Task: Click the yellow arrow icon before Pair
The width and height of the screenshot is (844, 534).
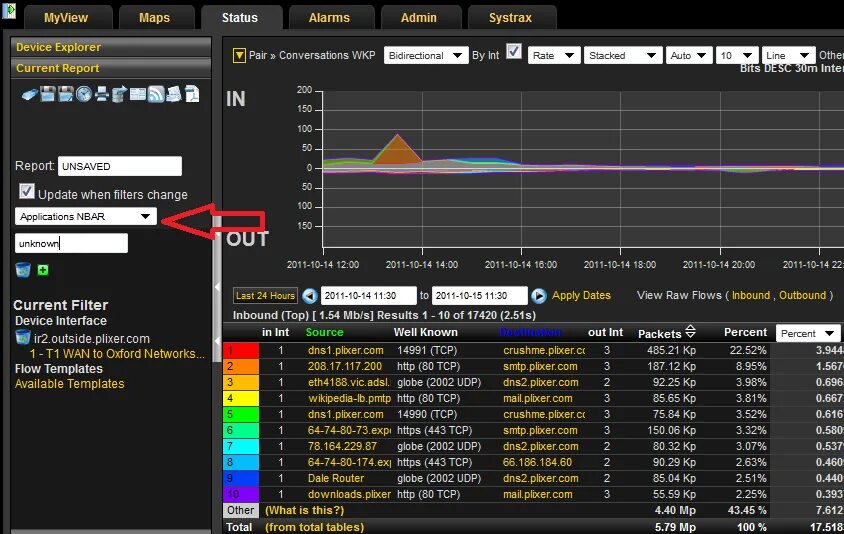Action: click(239, 55)
